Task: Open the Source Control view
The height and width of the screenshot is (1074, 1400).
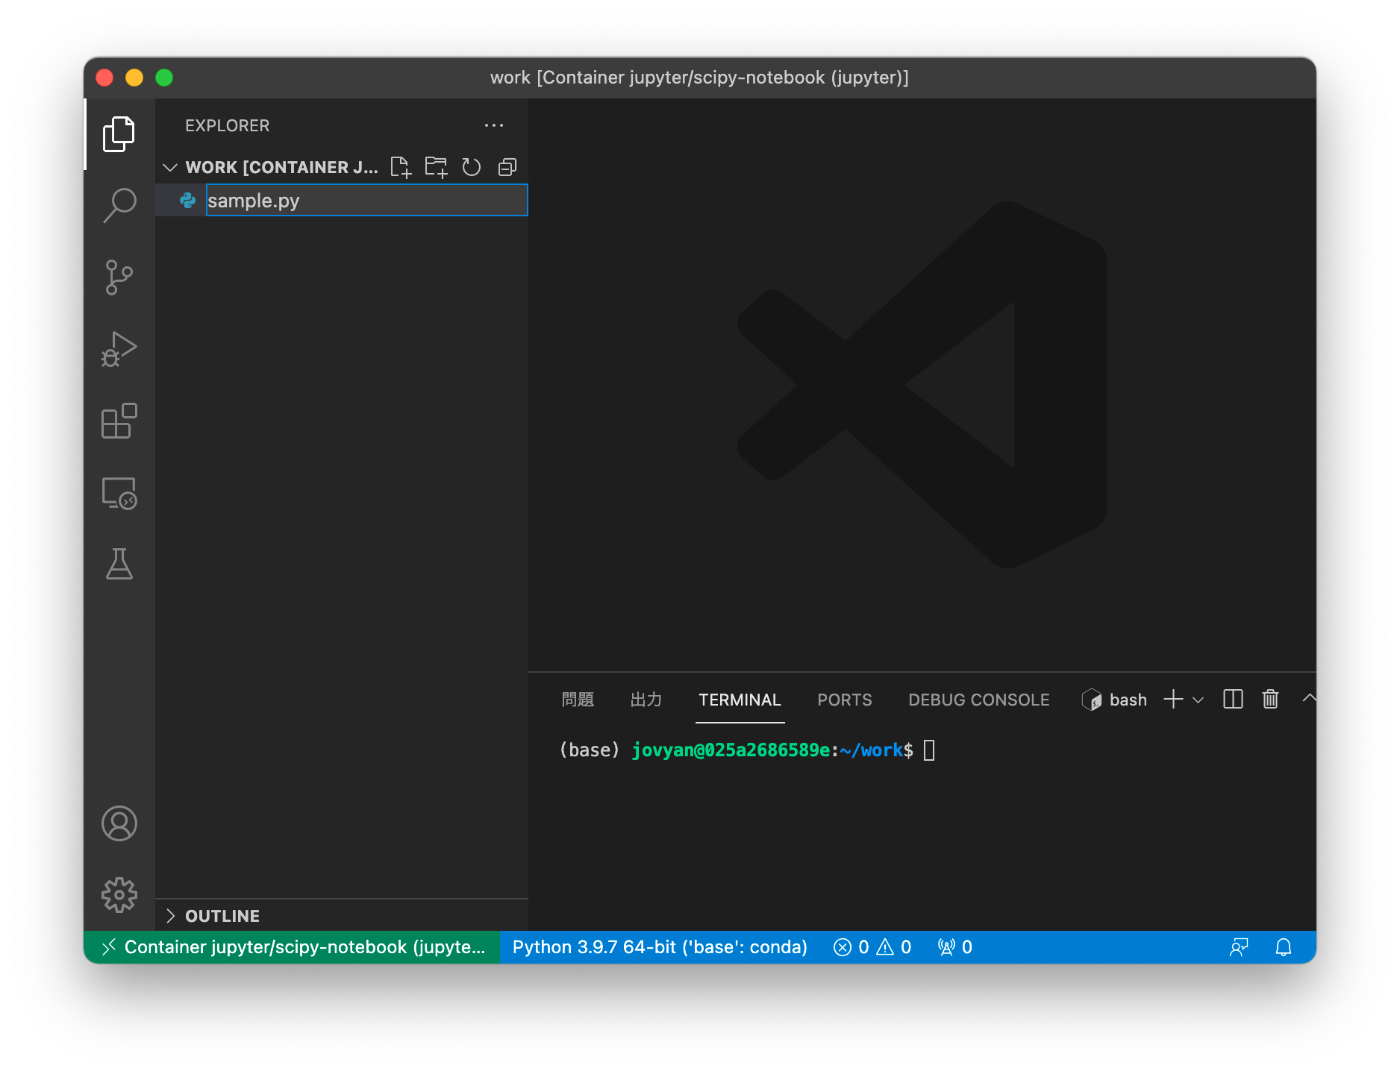Action: point(119,277)
